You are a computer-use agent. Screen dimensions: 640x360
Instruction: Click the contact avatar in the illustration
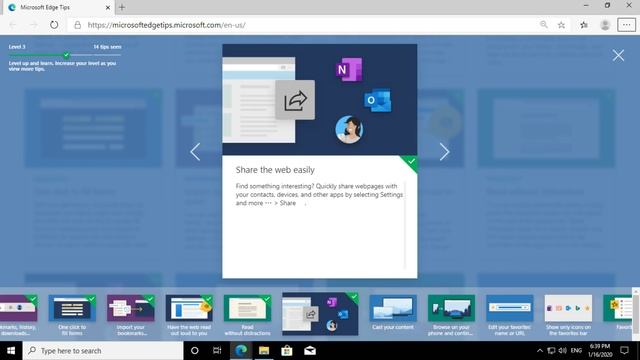point(349,130)
